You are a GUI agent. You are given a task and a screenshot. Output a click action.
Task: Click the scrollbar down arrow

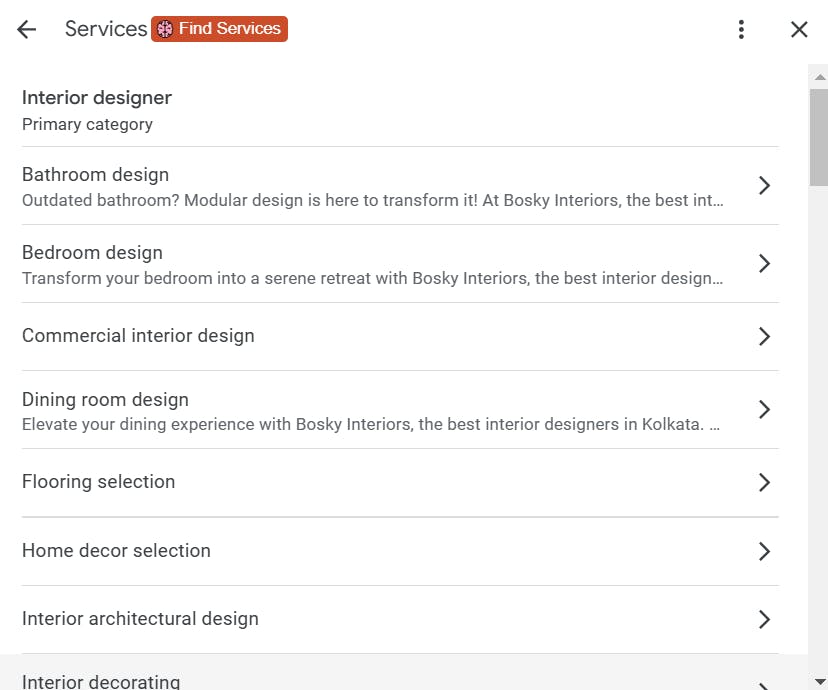coord(819,679)
